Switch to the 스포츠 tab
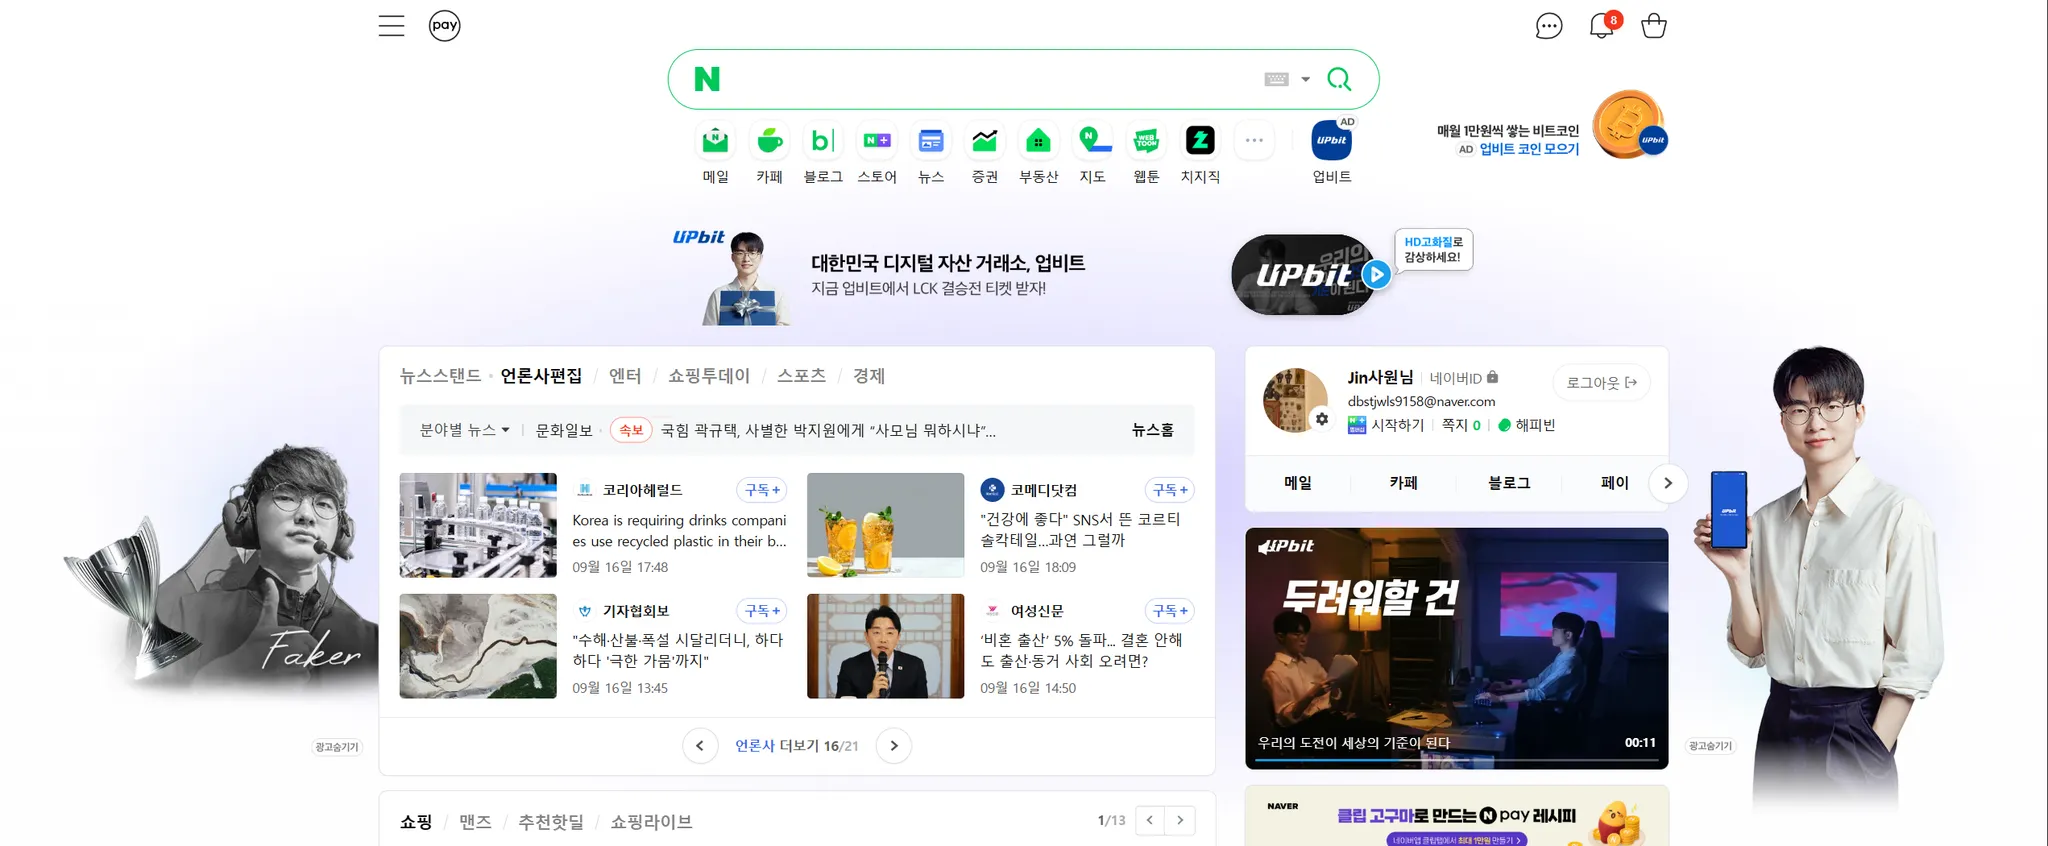2048x846 pixels. (x=802, y=376)
